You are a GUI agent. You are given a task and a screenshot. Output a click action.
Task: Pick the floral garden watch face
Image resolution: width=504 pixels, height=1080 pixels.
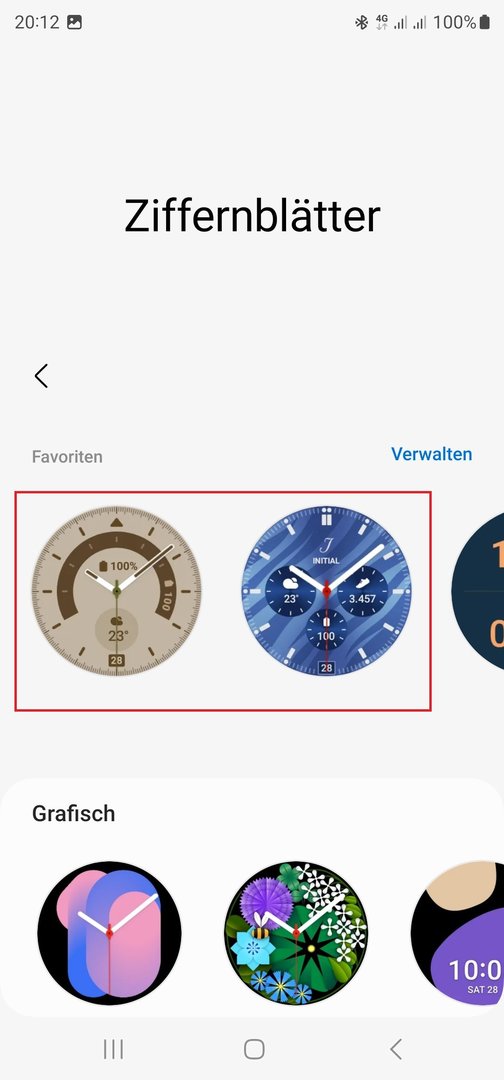coord(296,933)
